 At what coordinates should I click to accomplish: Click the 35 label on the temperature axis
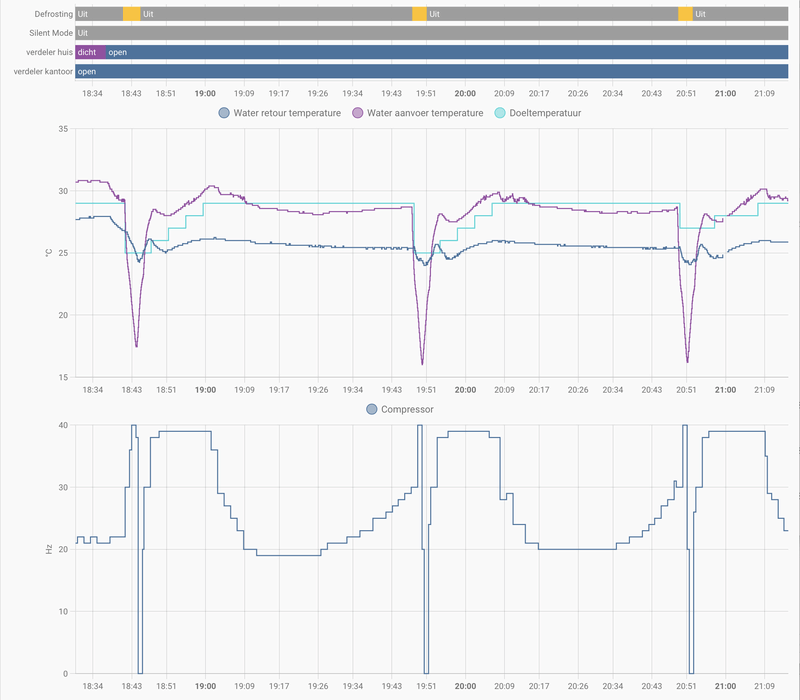[x=63, y=129]
